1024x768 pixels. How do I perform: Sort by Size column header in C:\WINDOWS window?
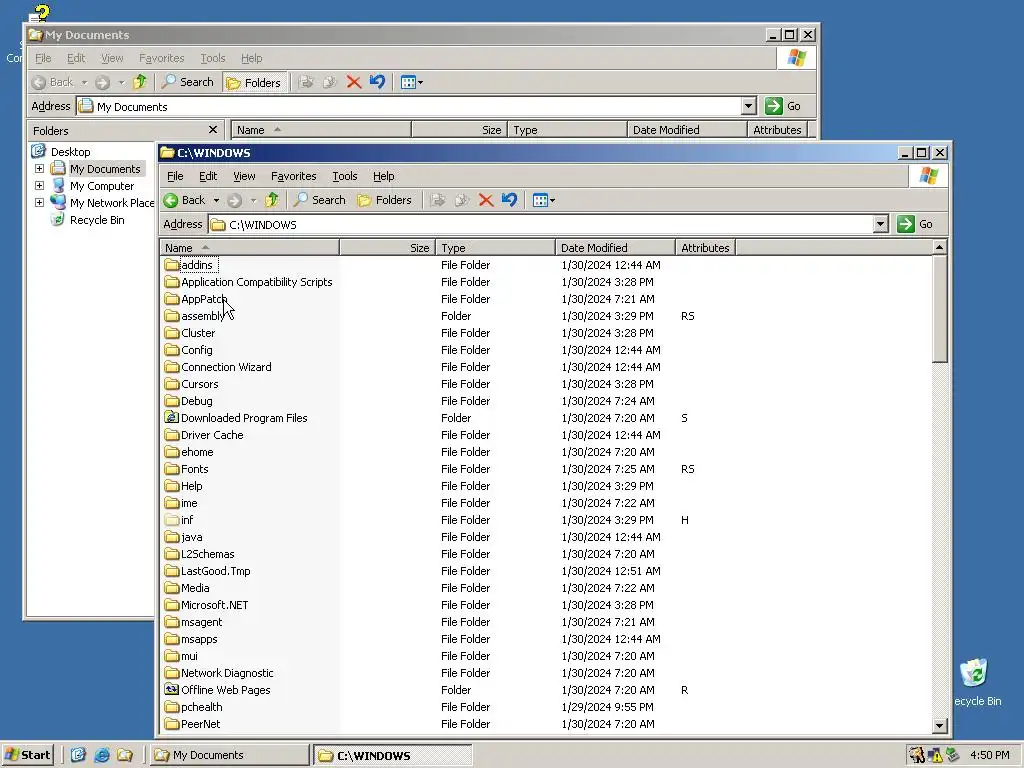(x=387, y=248)
